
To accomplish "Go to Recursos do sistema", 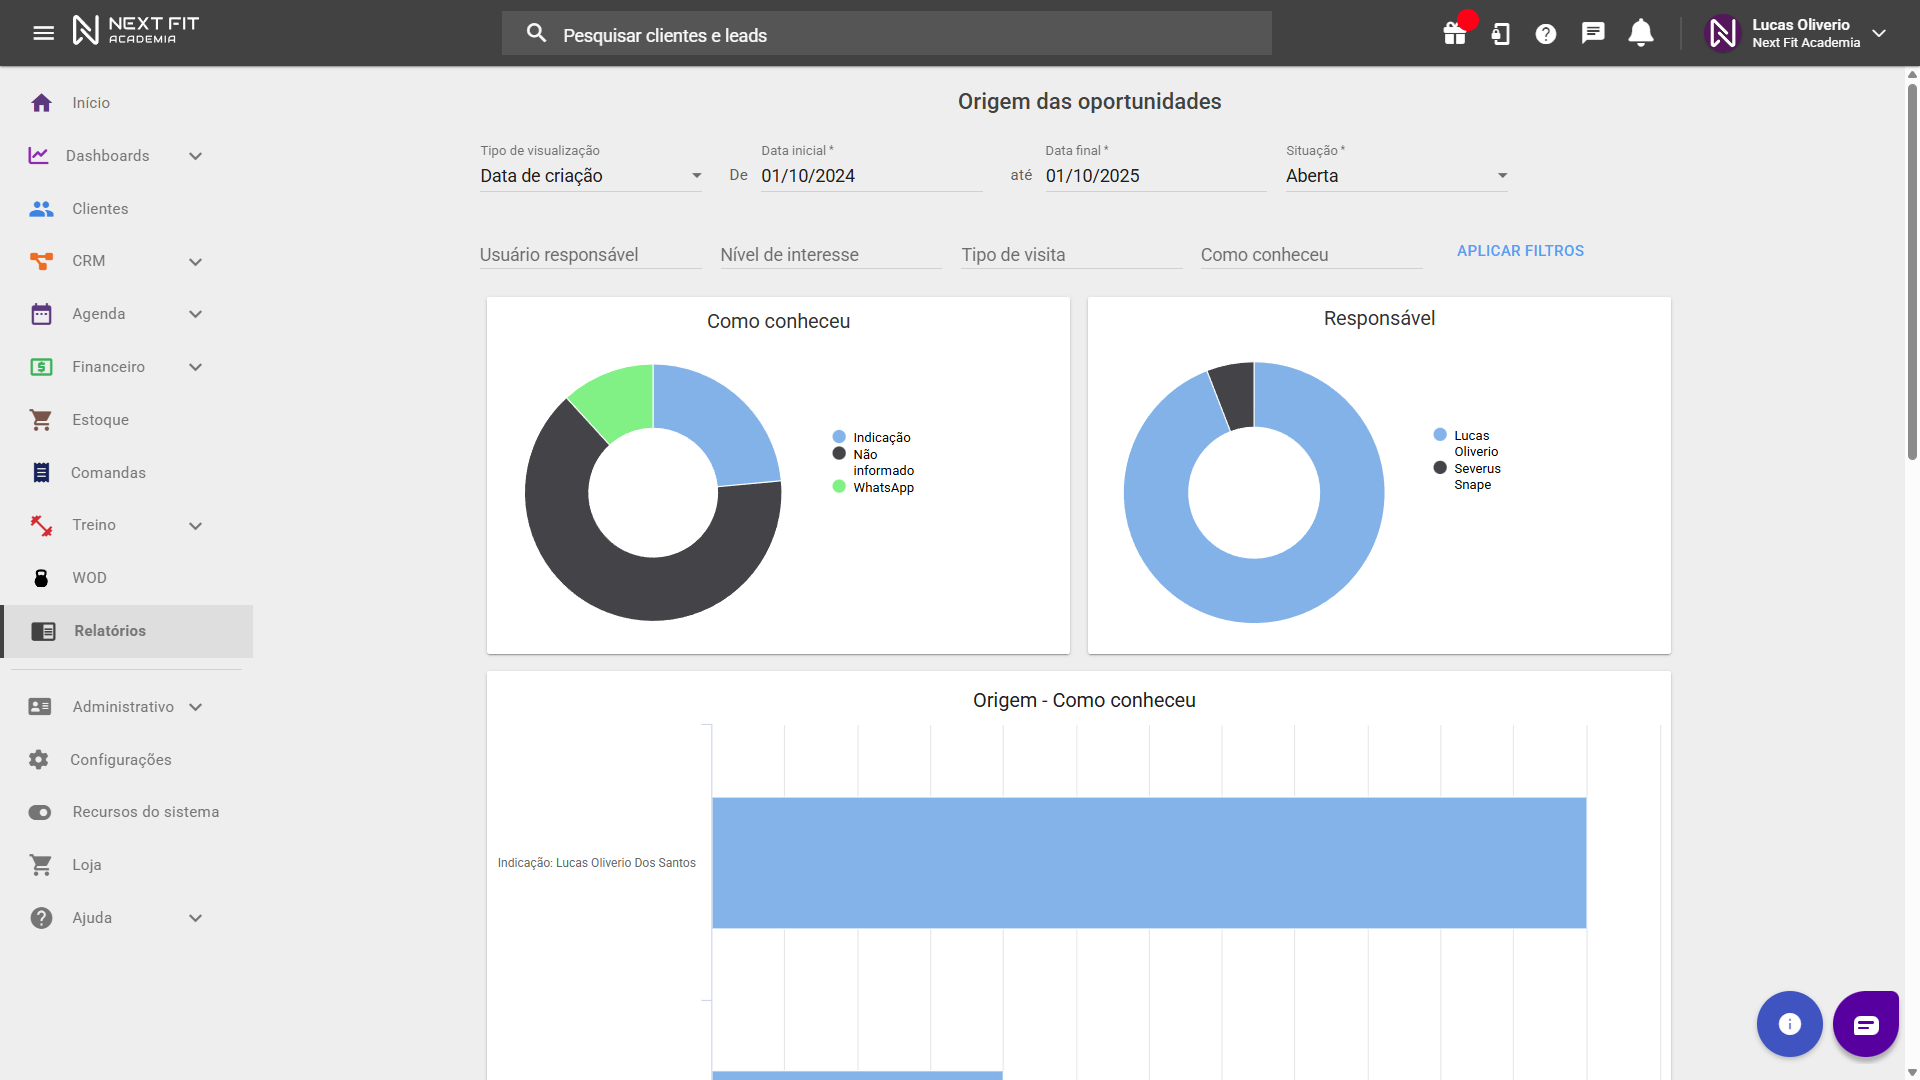I will 145,812.
